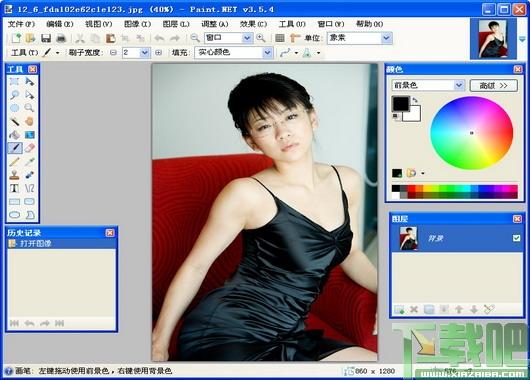Select the Rounded Rectangle tool
Viewport: 530px width, 380px height.
coord(30,201)
